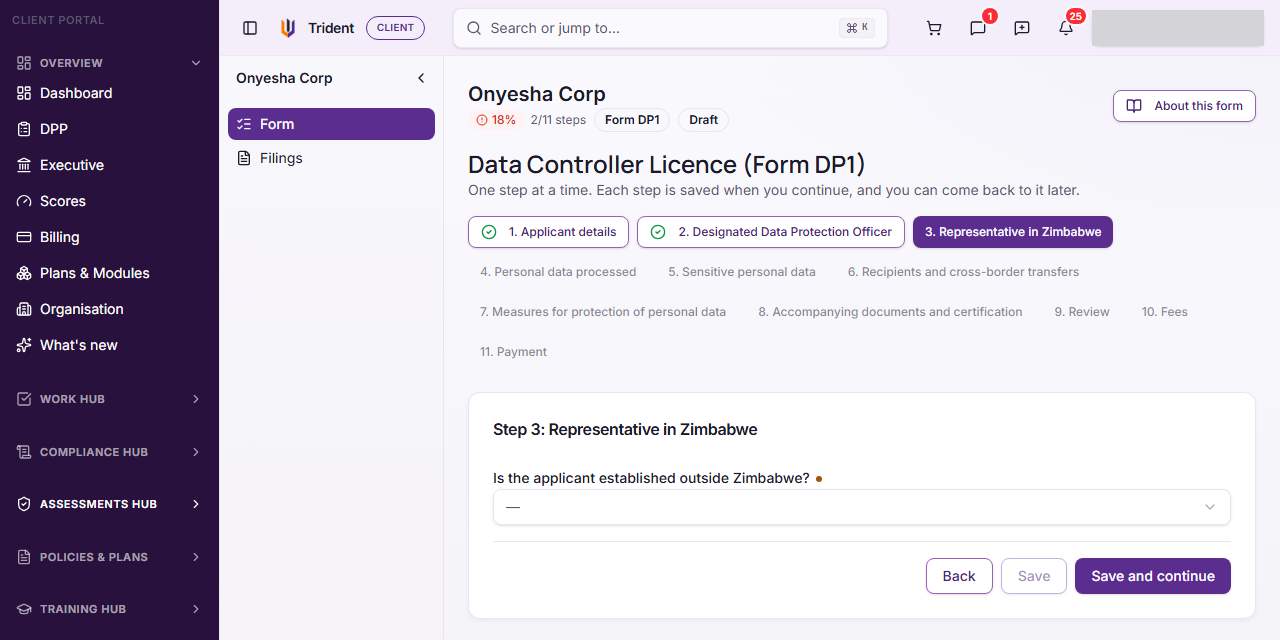This screenshot has height=640, width=1280.
Task: Open the chat messages icon
Action: click(x=978, y=28)
